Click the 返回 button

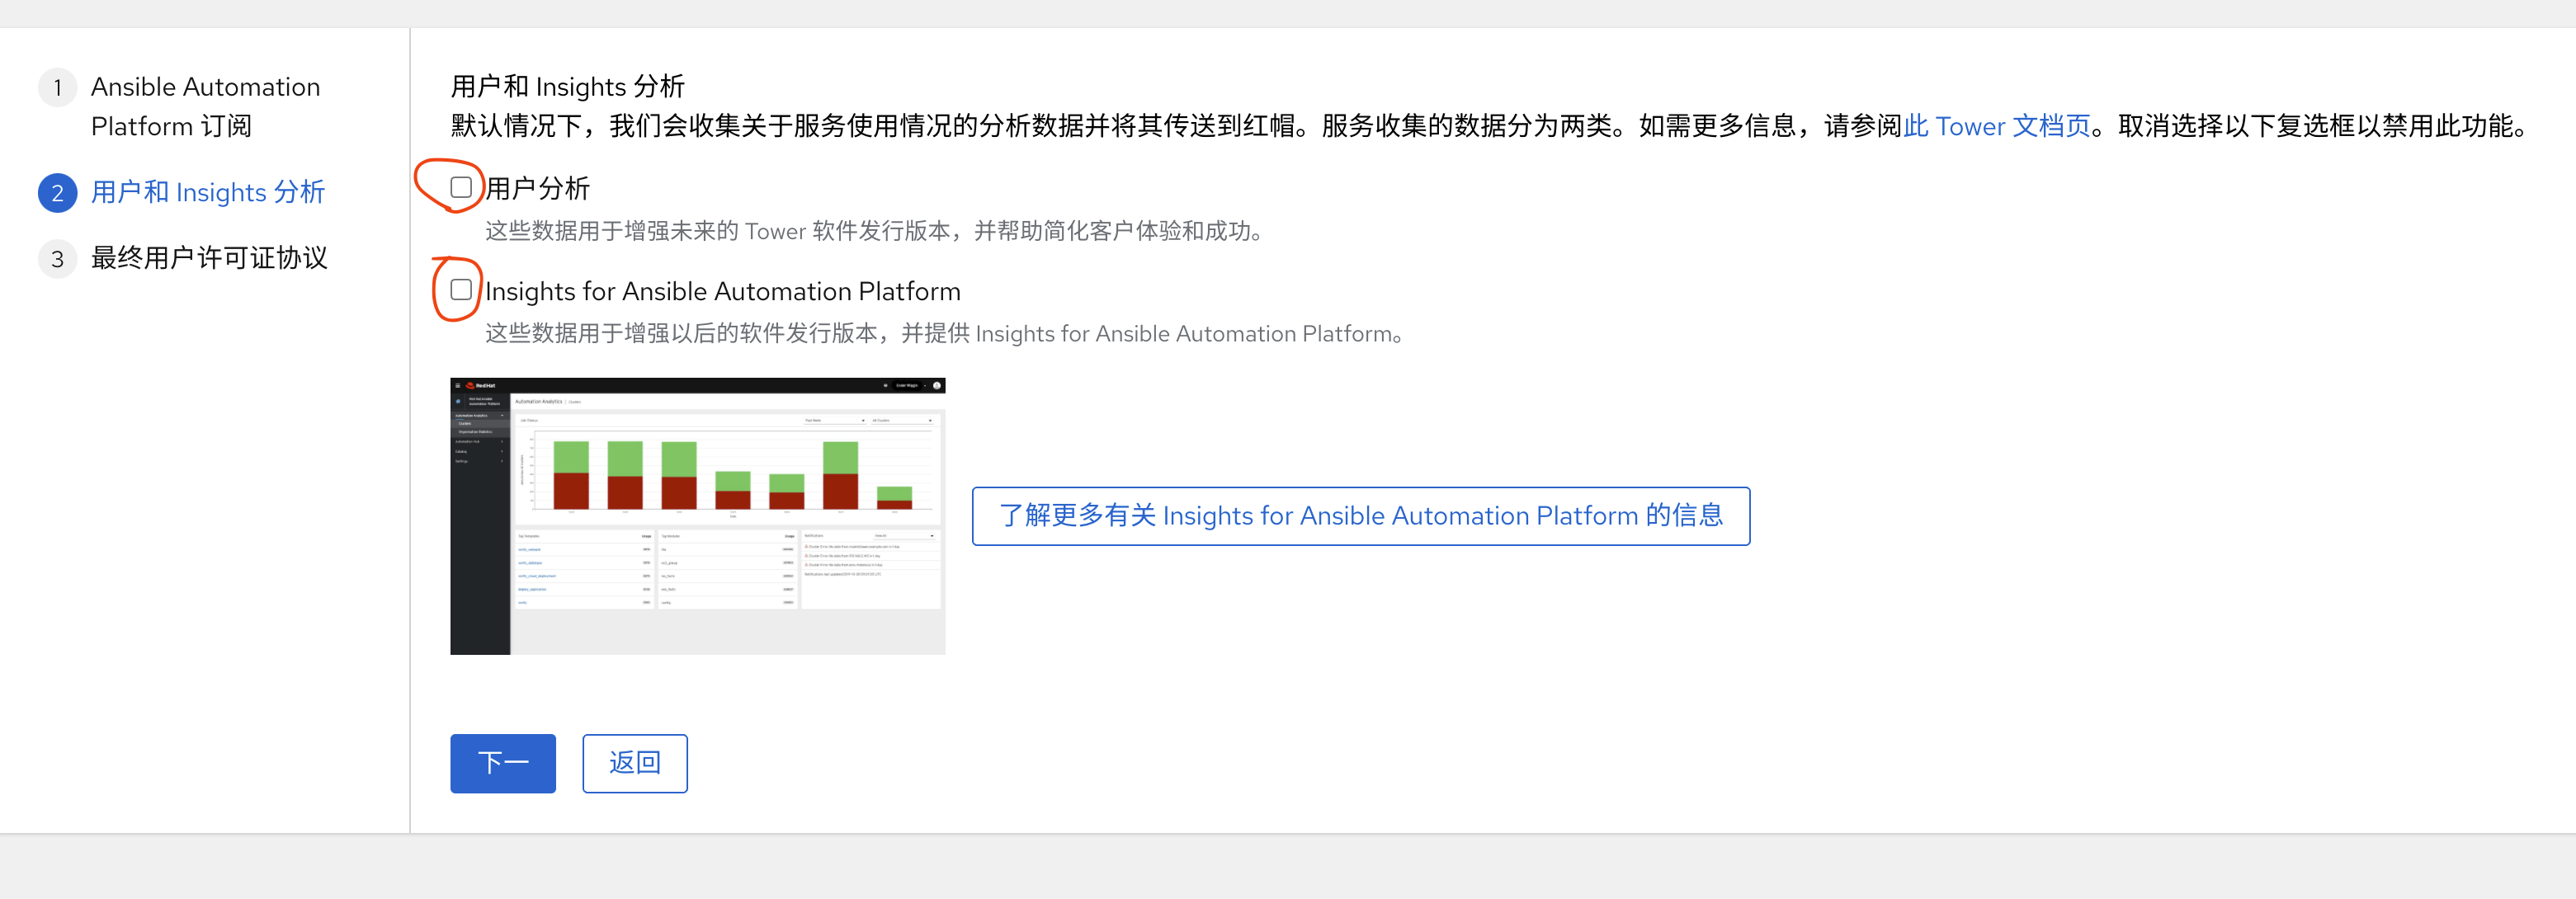click(x=634, y=763)
